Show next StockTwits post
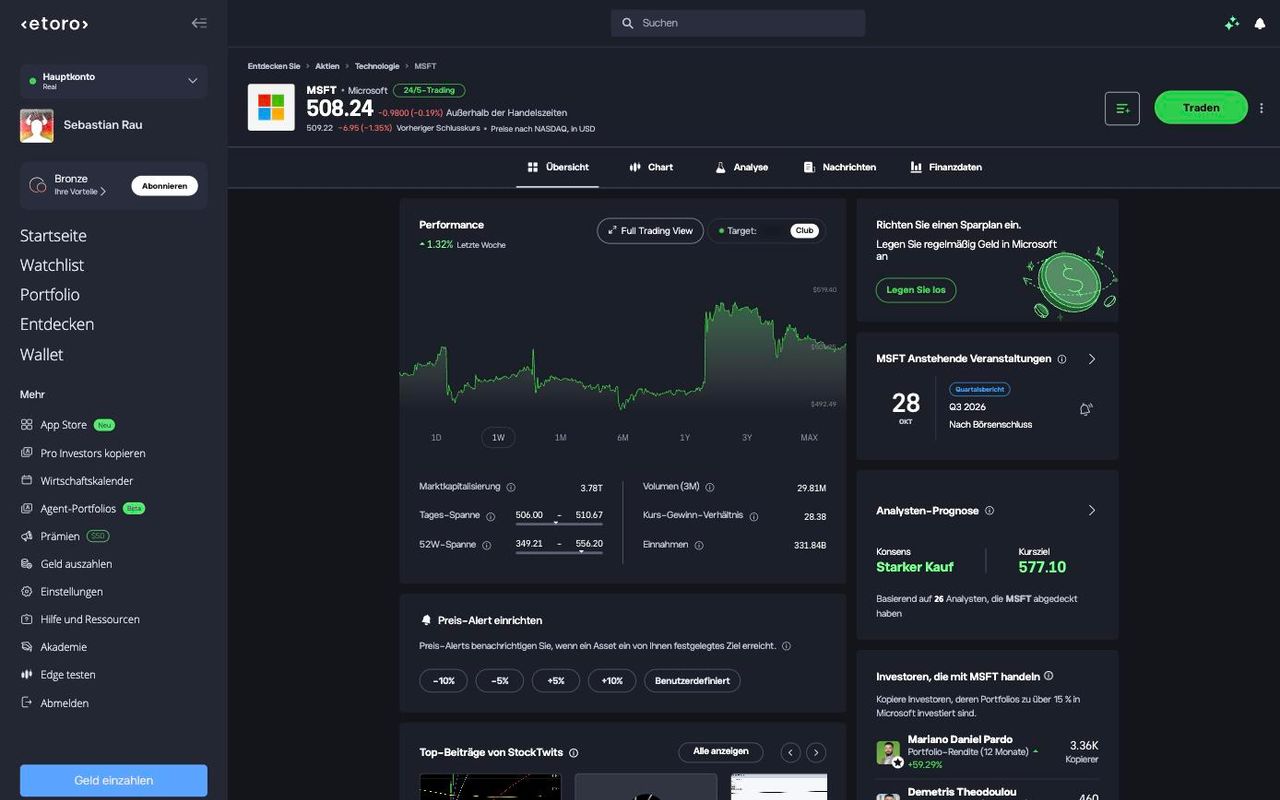1280x800 pixels. click(816, 752)
